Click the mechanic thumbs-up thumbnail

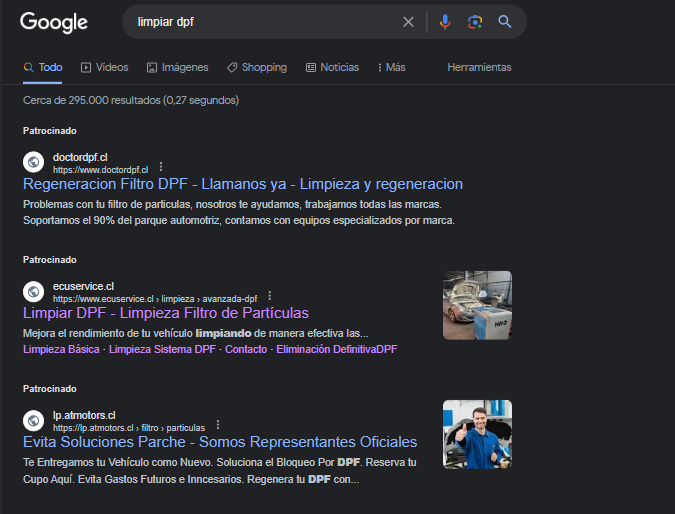pyautogui.click(x=477, y=434)
